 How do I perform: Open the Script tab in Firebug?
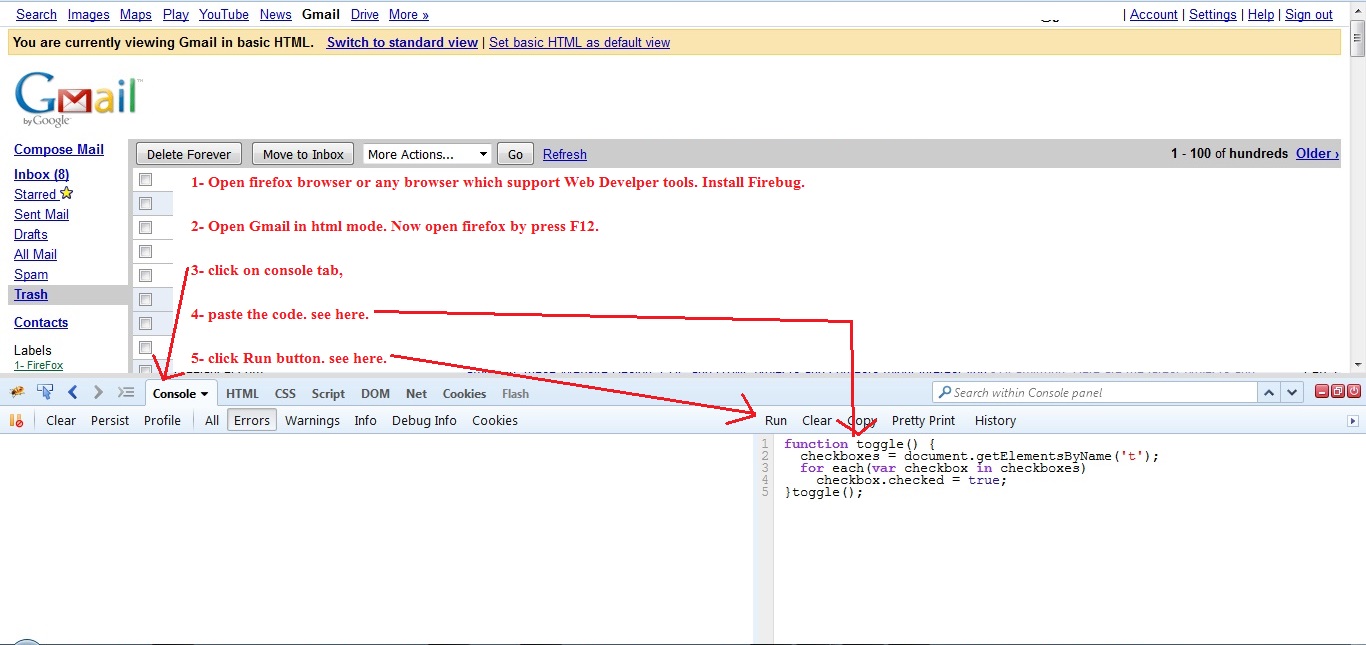[x=328, y=394]
